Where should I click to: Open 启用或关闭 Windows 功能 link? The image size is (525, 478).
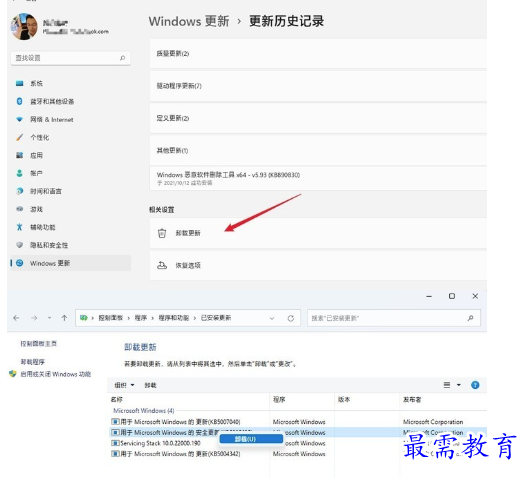coord(56,374)
